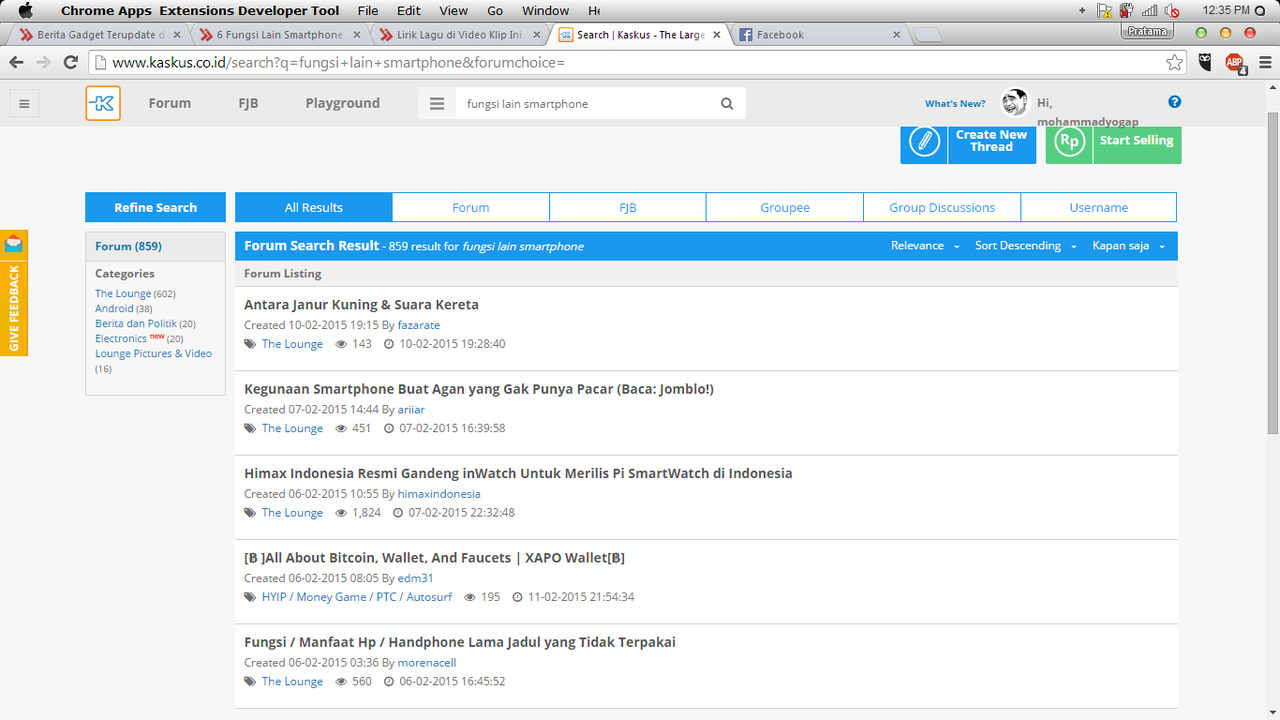This screenshot has width=1280, height=720.
Task: Click the muted volume tray icon
Action: (1172, 11)
